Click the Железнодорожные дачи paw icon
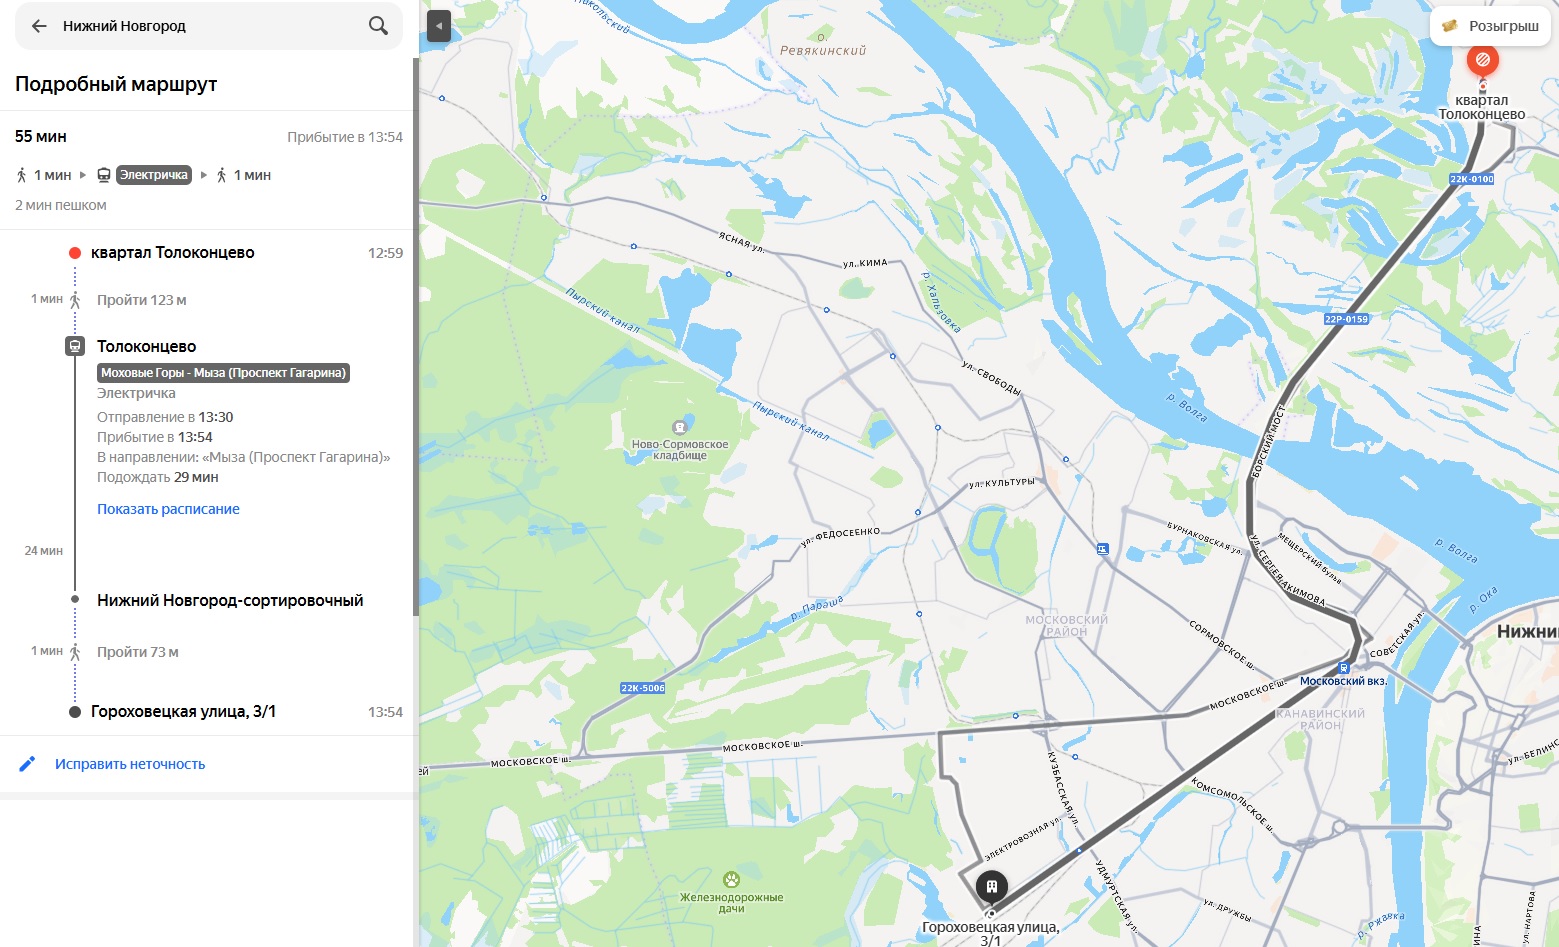The image size is (1559, 947). pos(731,880)
